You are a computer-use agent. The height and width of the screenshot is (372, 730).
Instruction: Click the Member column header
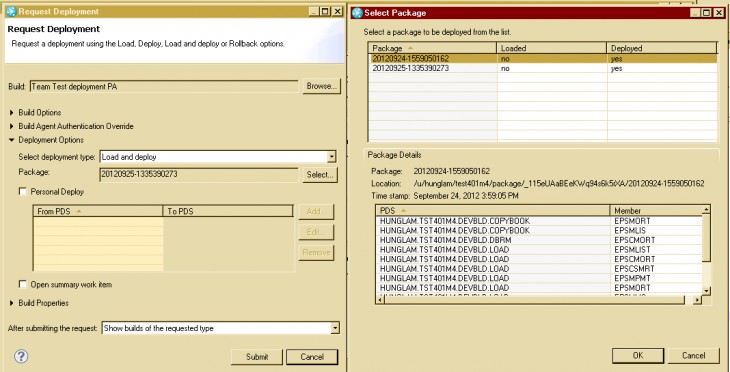[x=656, y=211]
